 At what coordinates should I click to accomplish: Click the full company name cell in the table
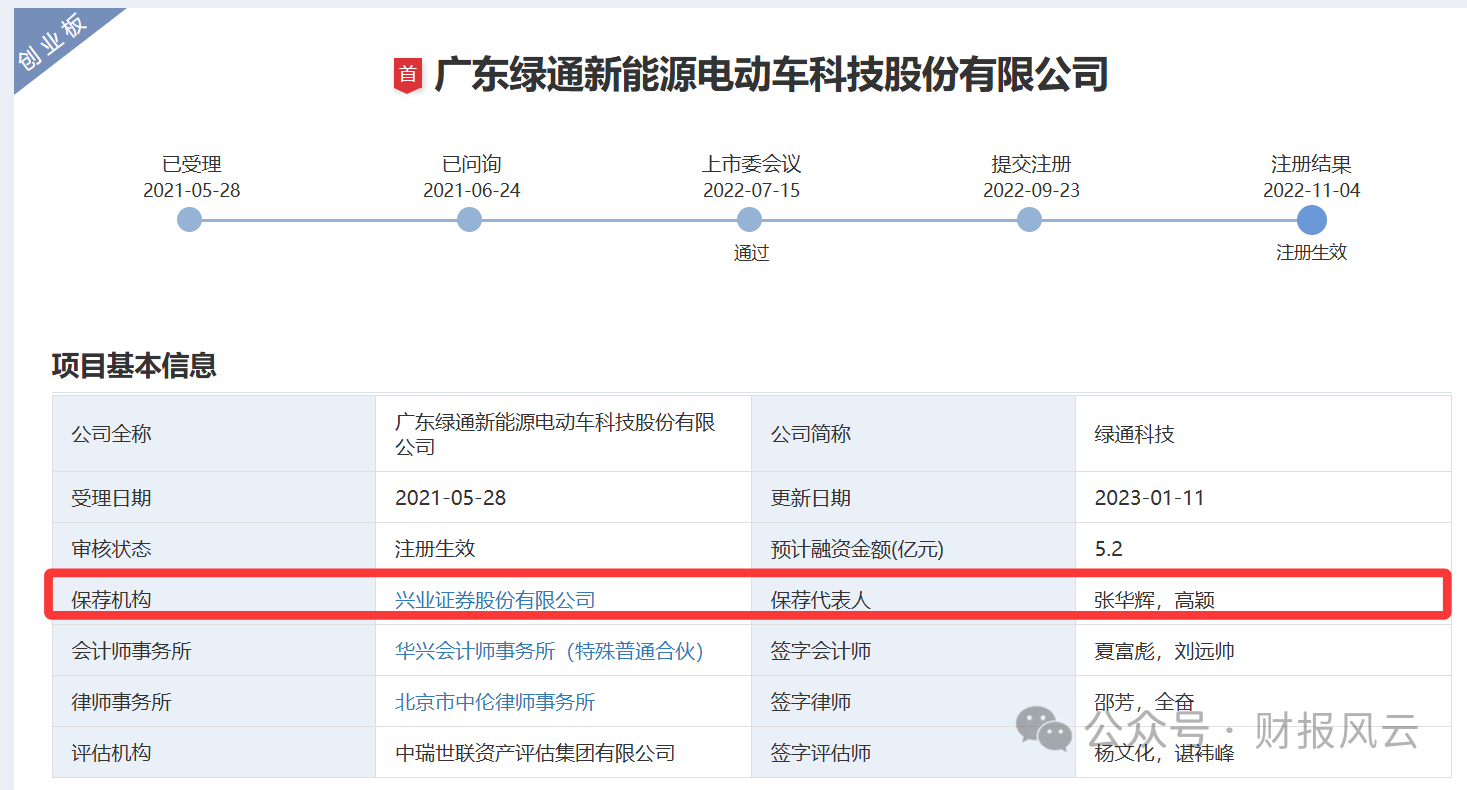coord(556,433)
